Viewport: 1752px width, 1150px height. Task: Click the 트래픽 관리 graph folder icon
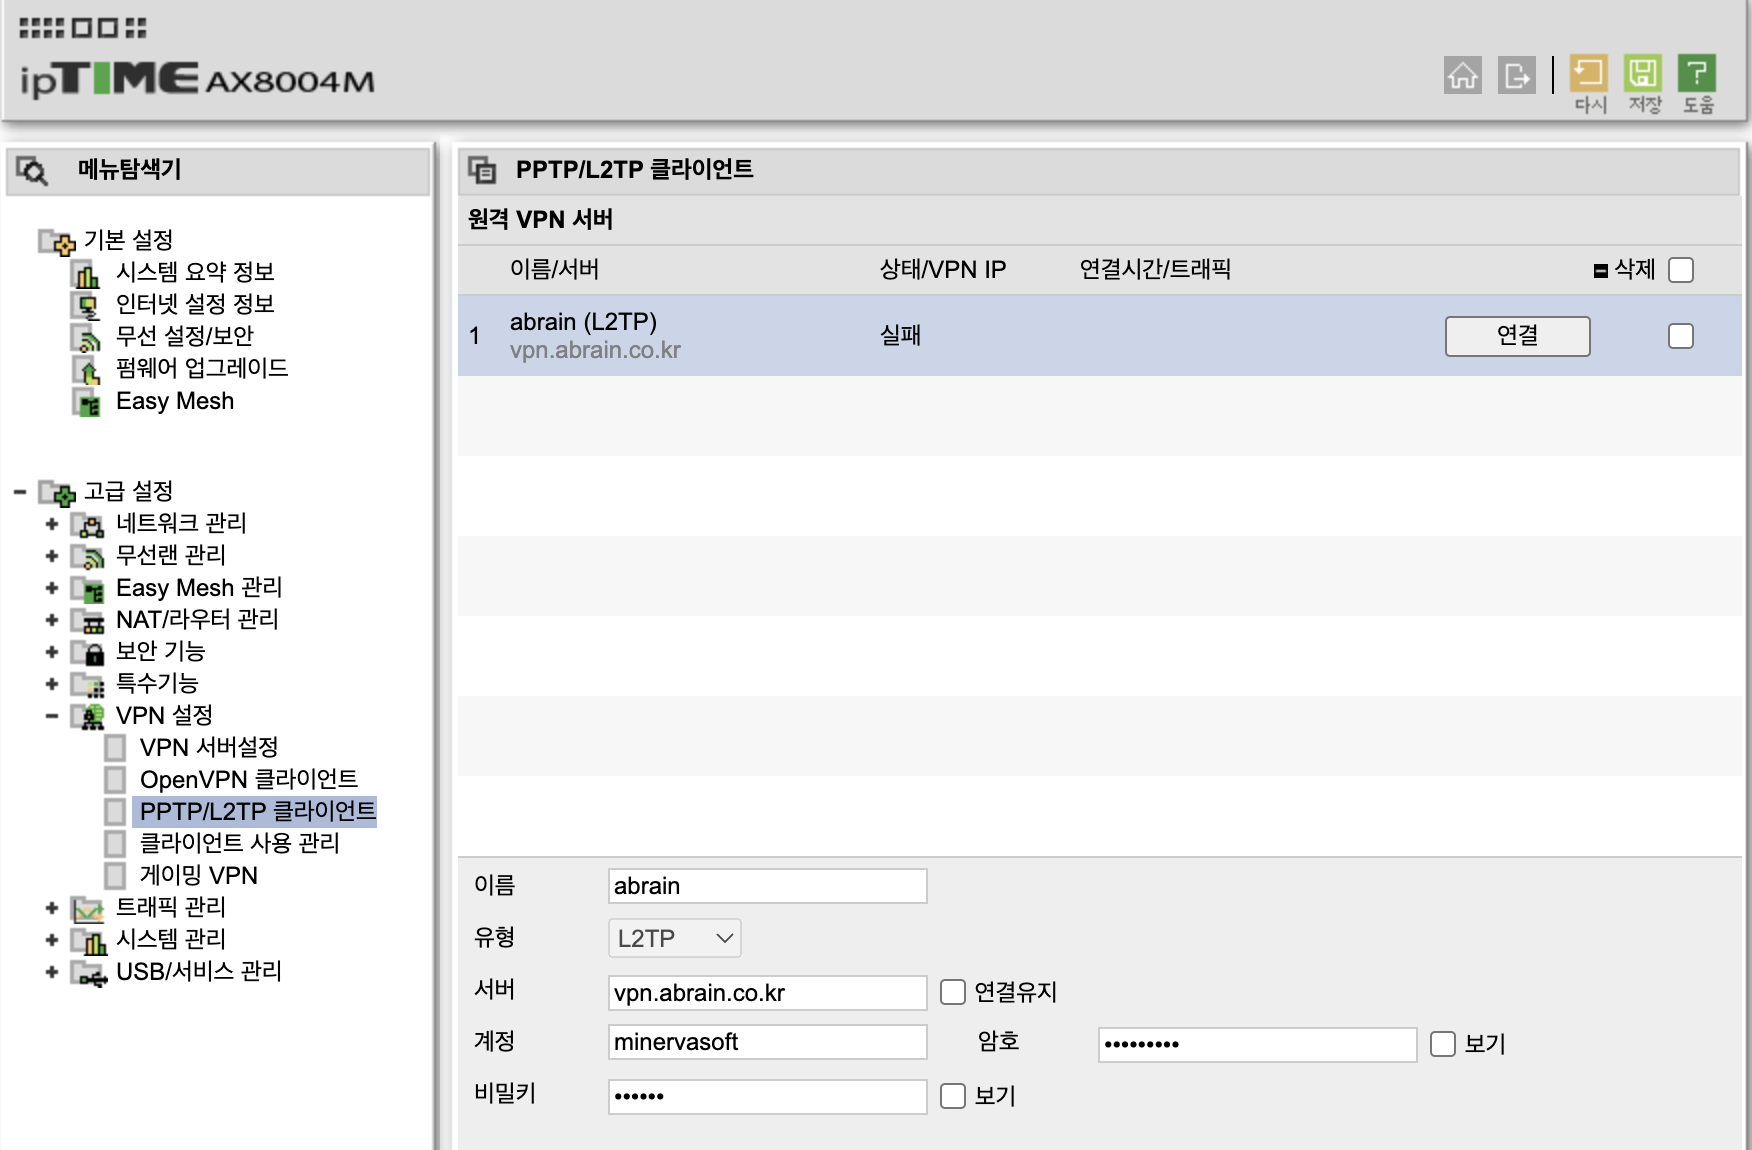88,908
